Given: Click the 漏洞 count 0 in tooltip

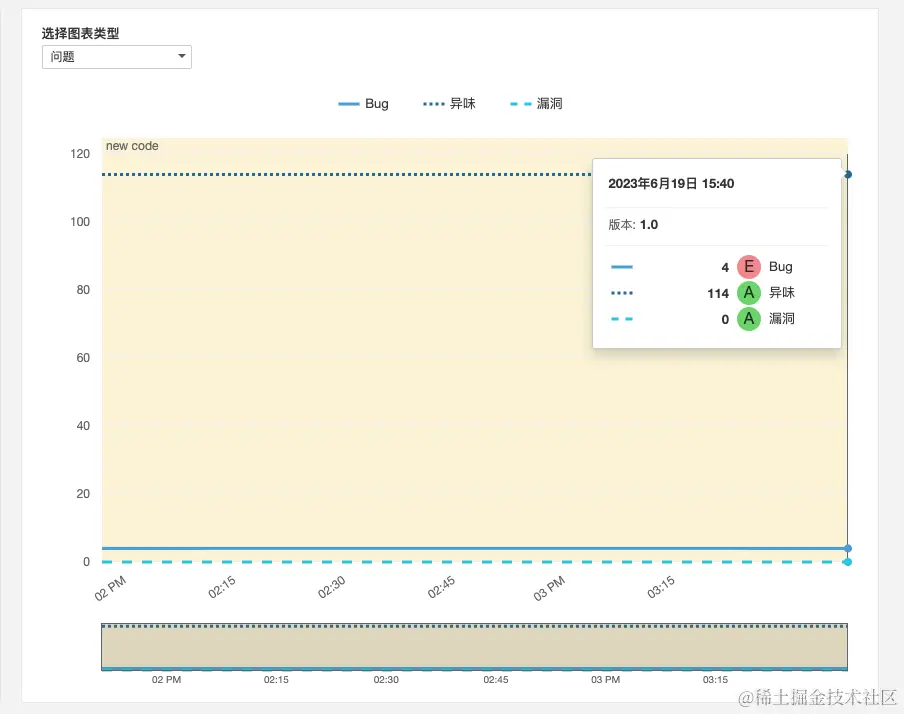Looking at the screenshot, I should coord(725,320).
